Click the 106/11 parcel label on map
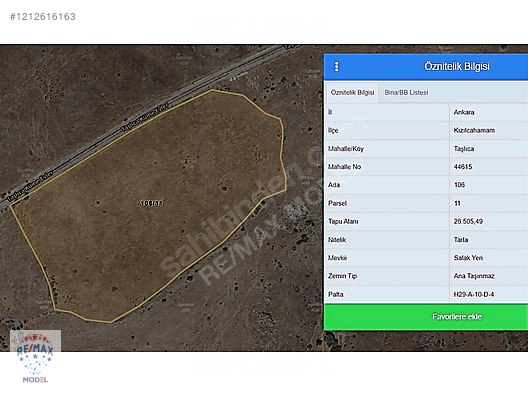Screen dimensions: 528x396 152,203
